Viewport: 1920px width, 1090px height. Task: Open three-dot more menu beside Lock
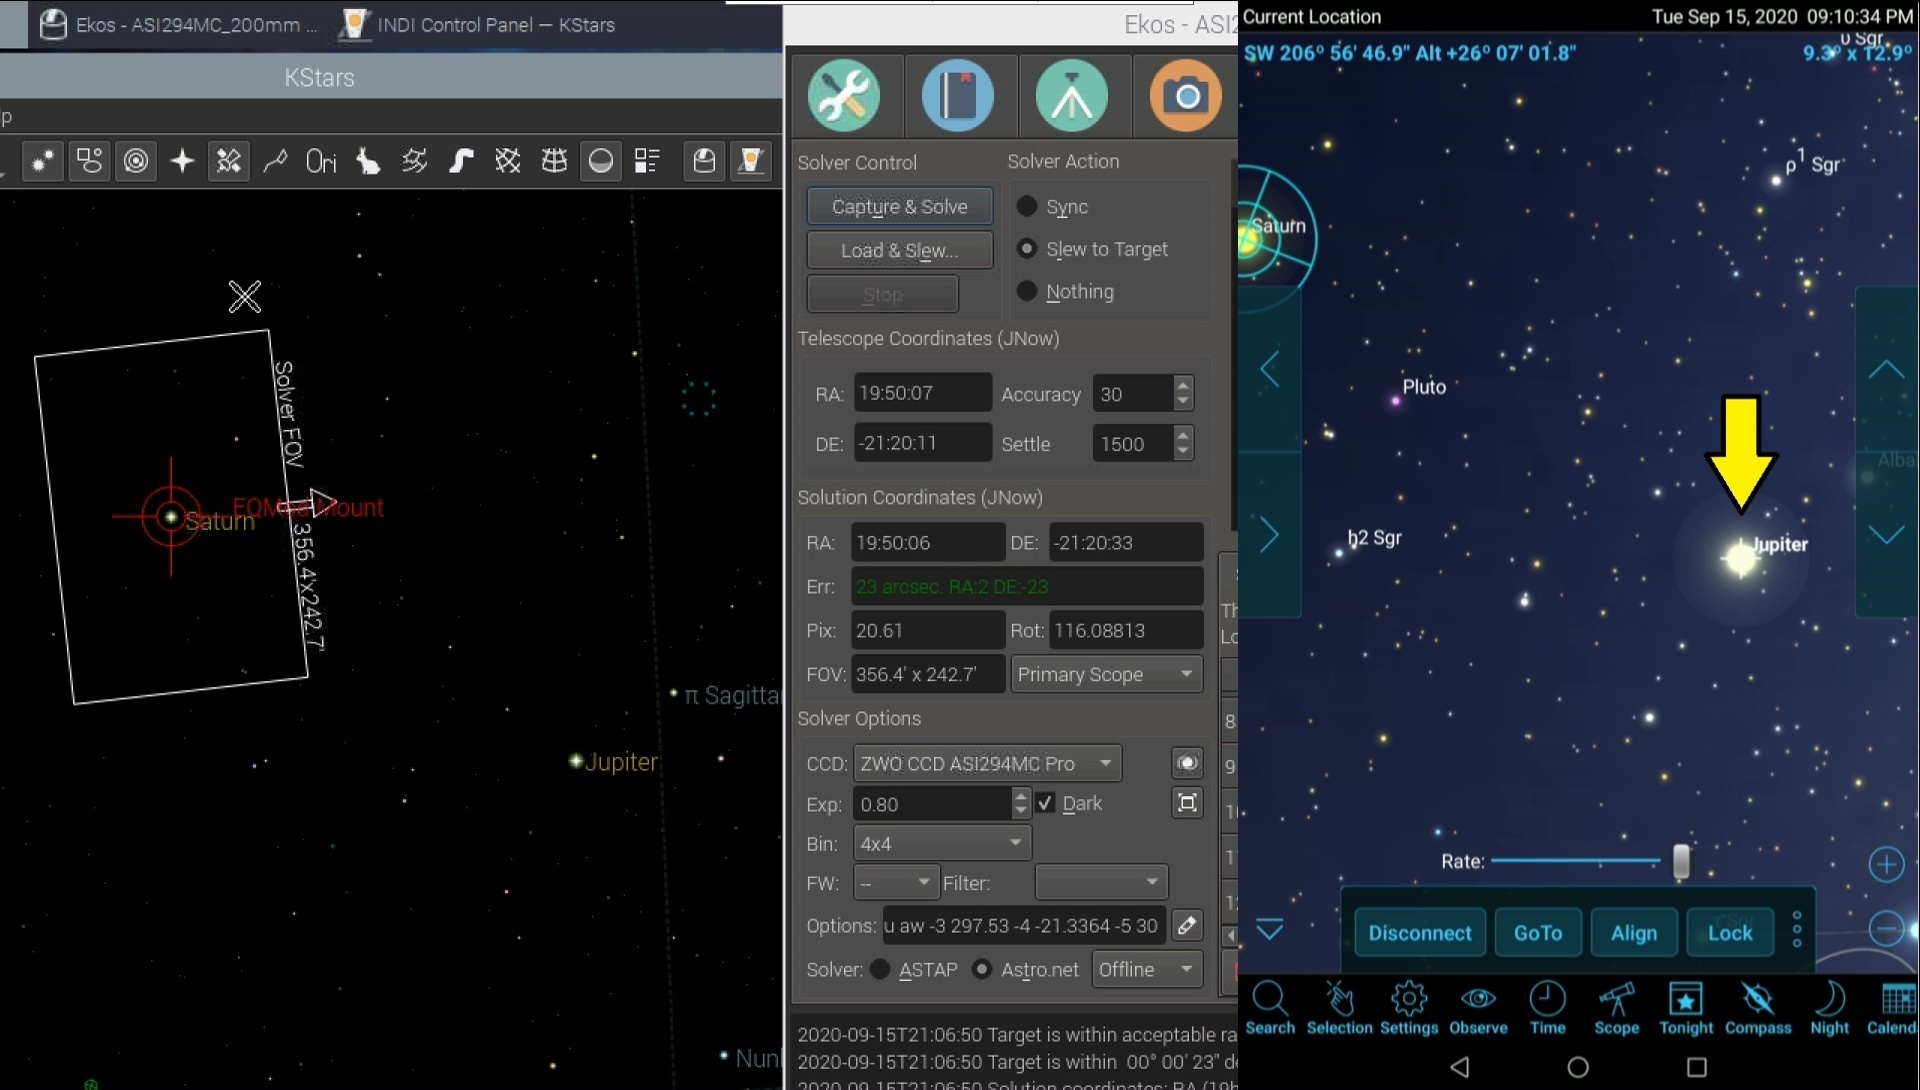1797,929
